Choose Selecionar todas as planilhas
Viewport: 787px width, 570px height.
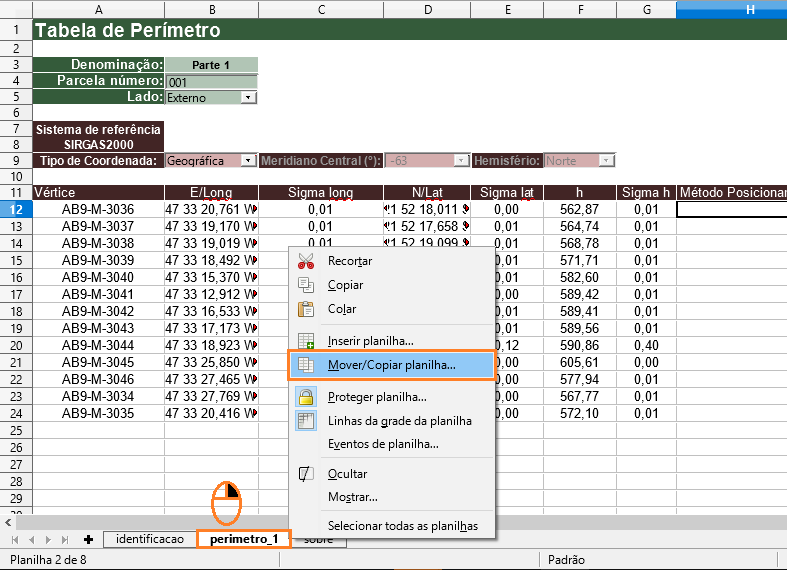402,526
